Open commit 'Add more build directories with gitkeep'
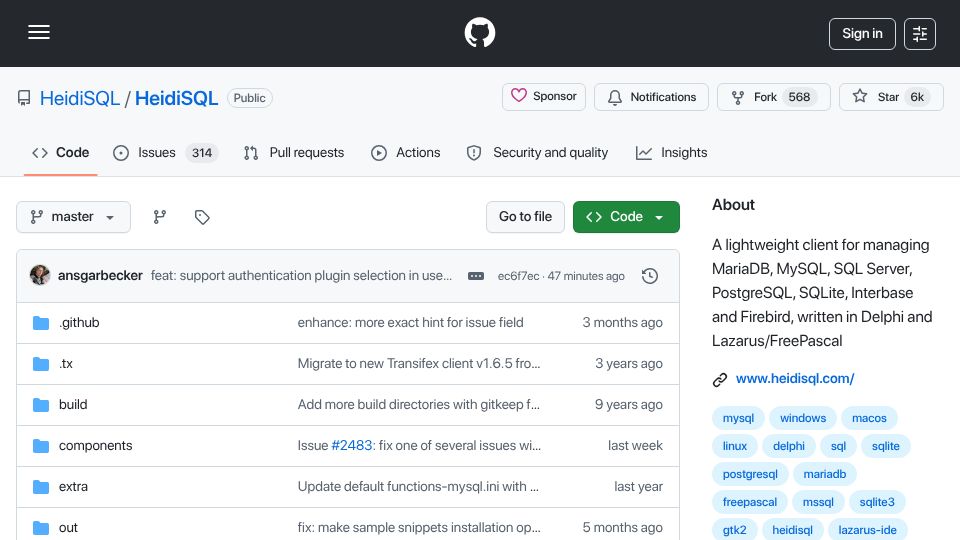 click(419, 405)
